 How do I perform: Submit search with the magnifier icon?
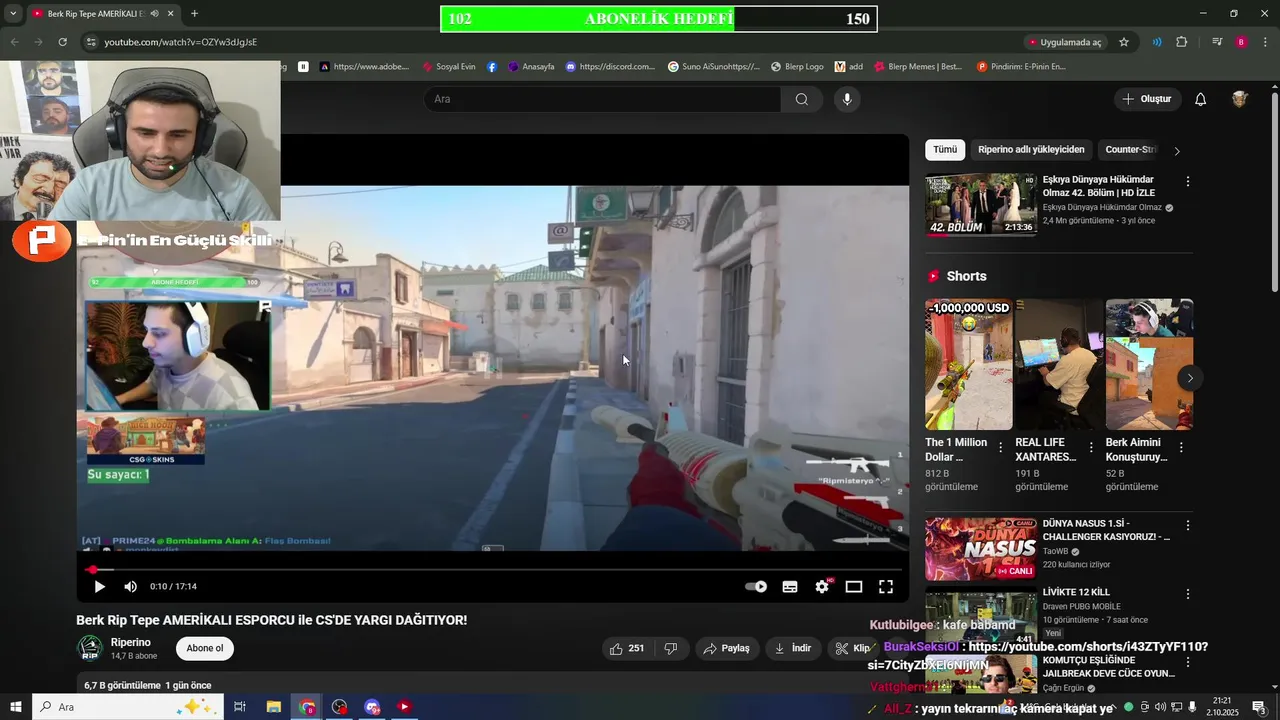(802, 99)
